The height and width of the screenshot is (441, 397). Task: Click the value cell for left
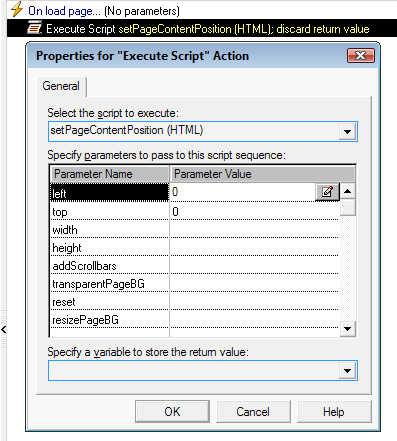[x=243, y=192]
